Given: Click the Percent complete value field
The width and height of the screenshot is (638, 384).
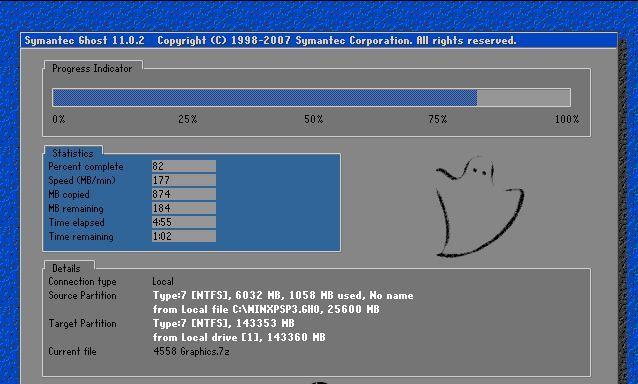Looking at the screenshot, I should point(184,166).
